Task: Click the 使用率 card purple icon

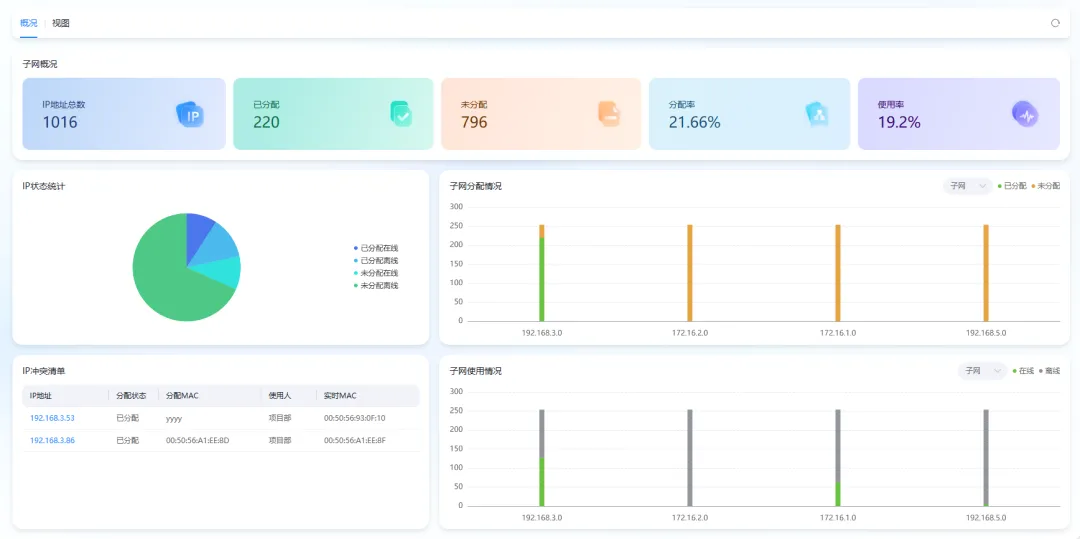Action: click(1024, 114)
